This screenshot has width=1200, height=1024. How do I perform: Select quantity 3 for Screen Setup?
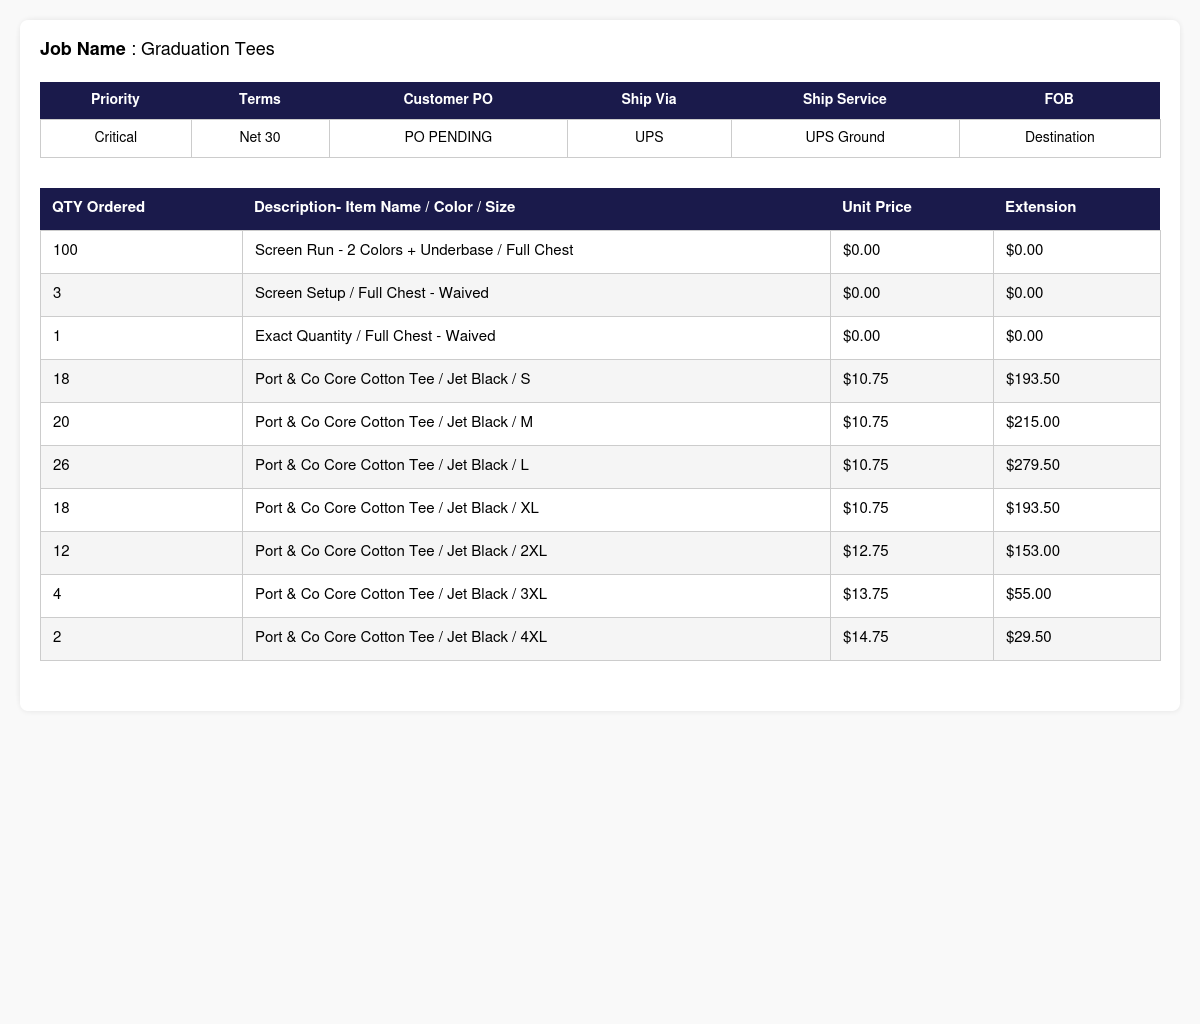point(141,295)
